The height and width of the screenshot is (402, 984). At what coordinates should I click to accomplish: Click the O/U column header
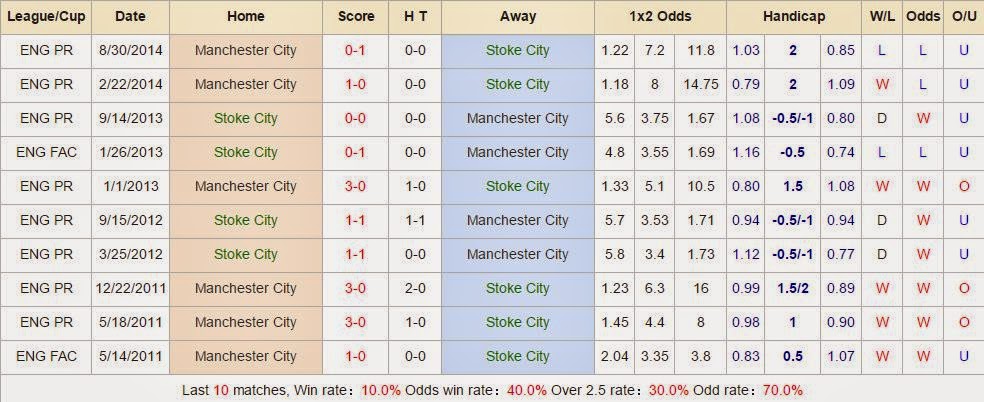click(x=964, y=16)
